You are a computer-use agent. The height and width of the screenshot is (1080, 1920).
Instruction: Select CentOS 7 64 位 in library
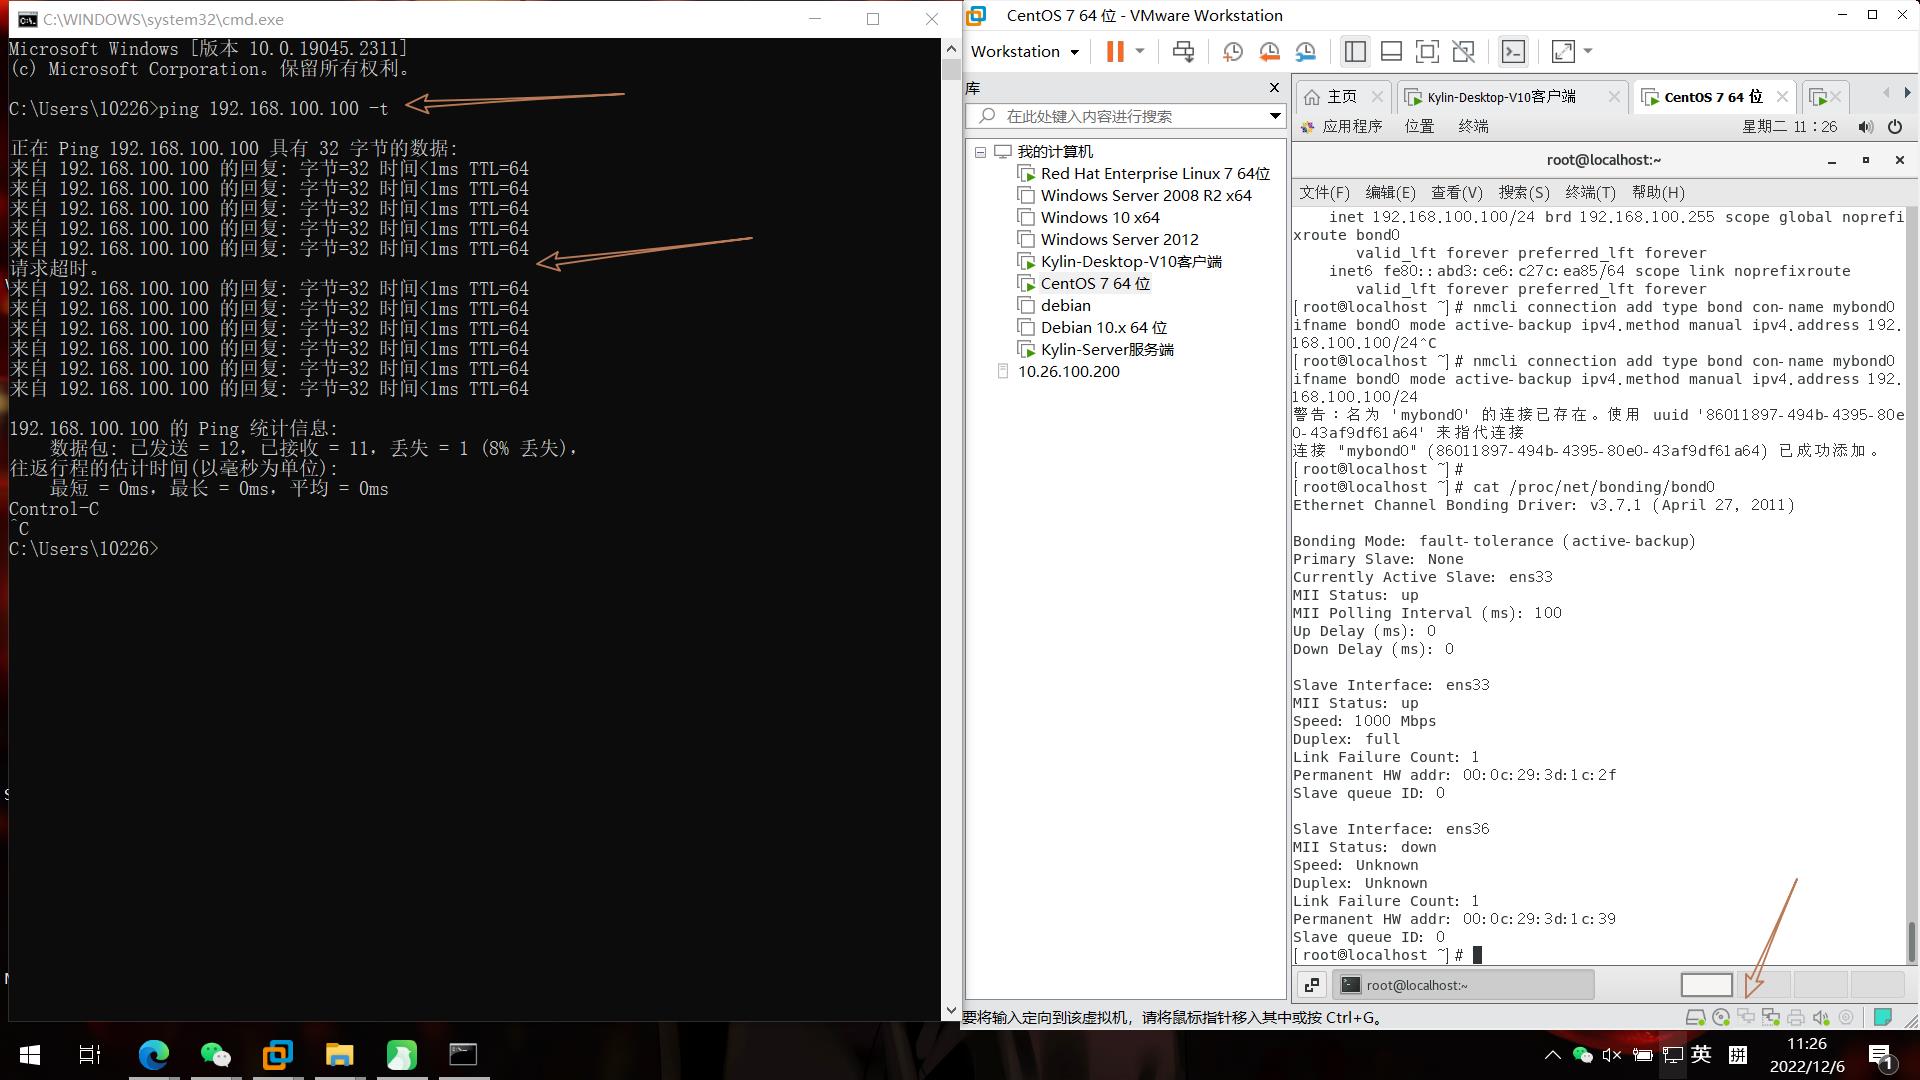pyautogui.click(x=1095, y=284)
